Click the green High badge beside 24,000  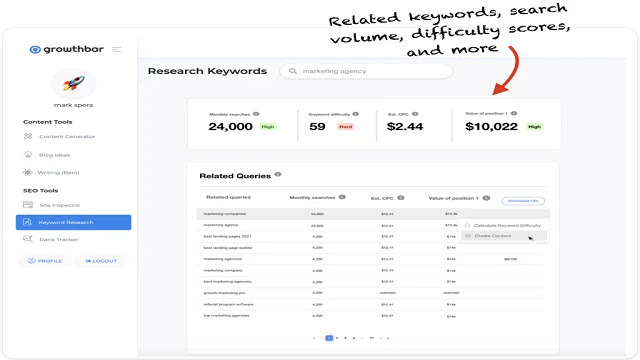tap(268, 127)
